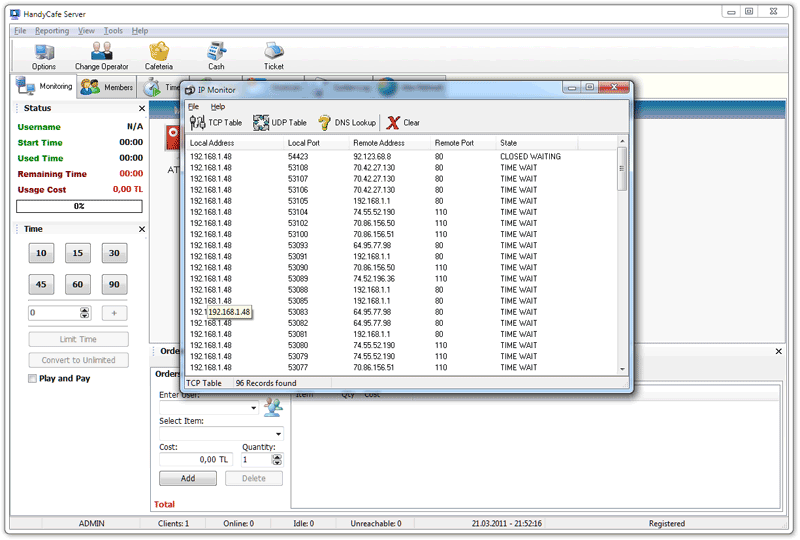Viewport: 800px width, 540px height.
Task: Open the File menu in IP Monitor
Action: (x=193, y=107)
